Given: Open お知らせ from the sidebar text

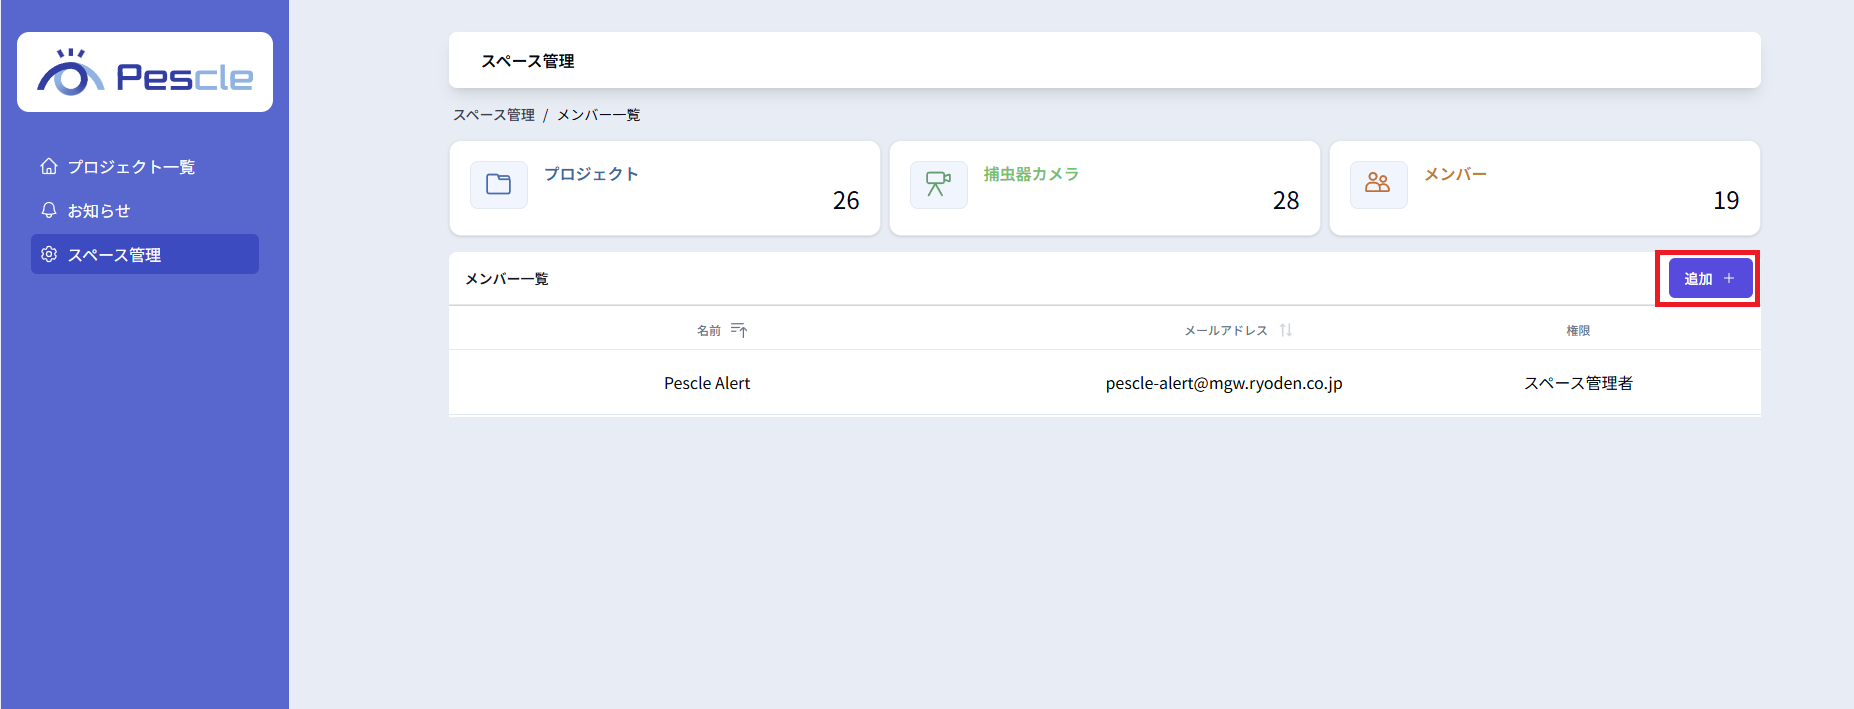Looking at the screenshot, I should point(99,211).
